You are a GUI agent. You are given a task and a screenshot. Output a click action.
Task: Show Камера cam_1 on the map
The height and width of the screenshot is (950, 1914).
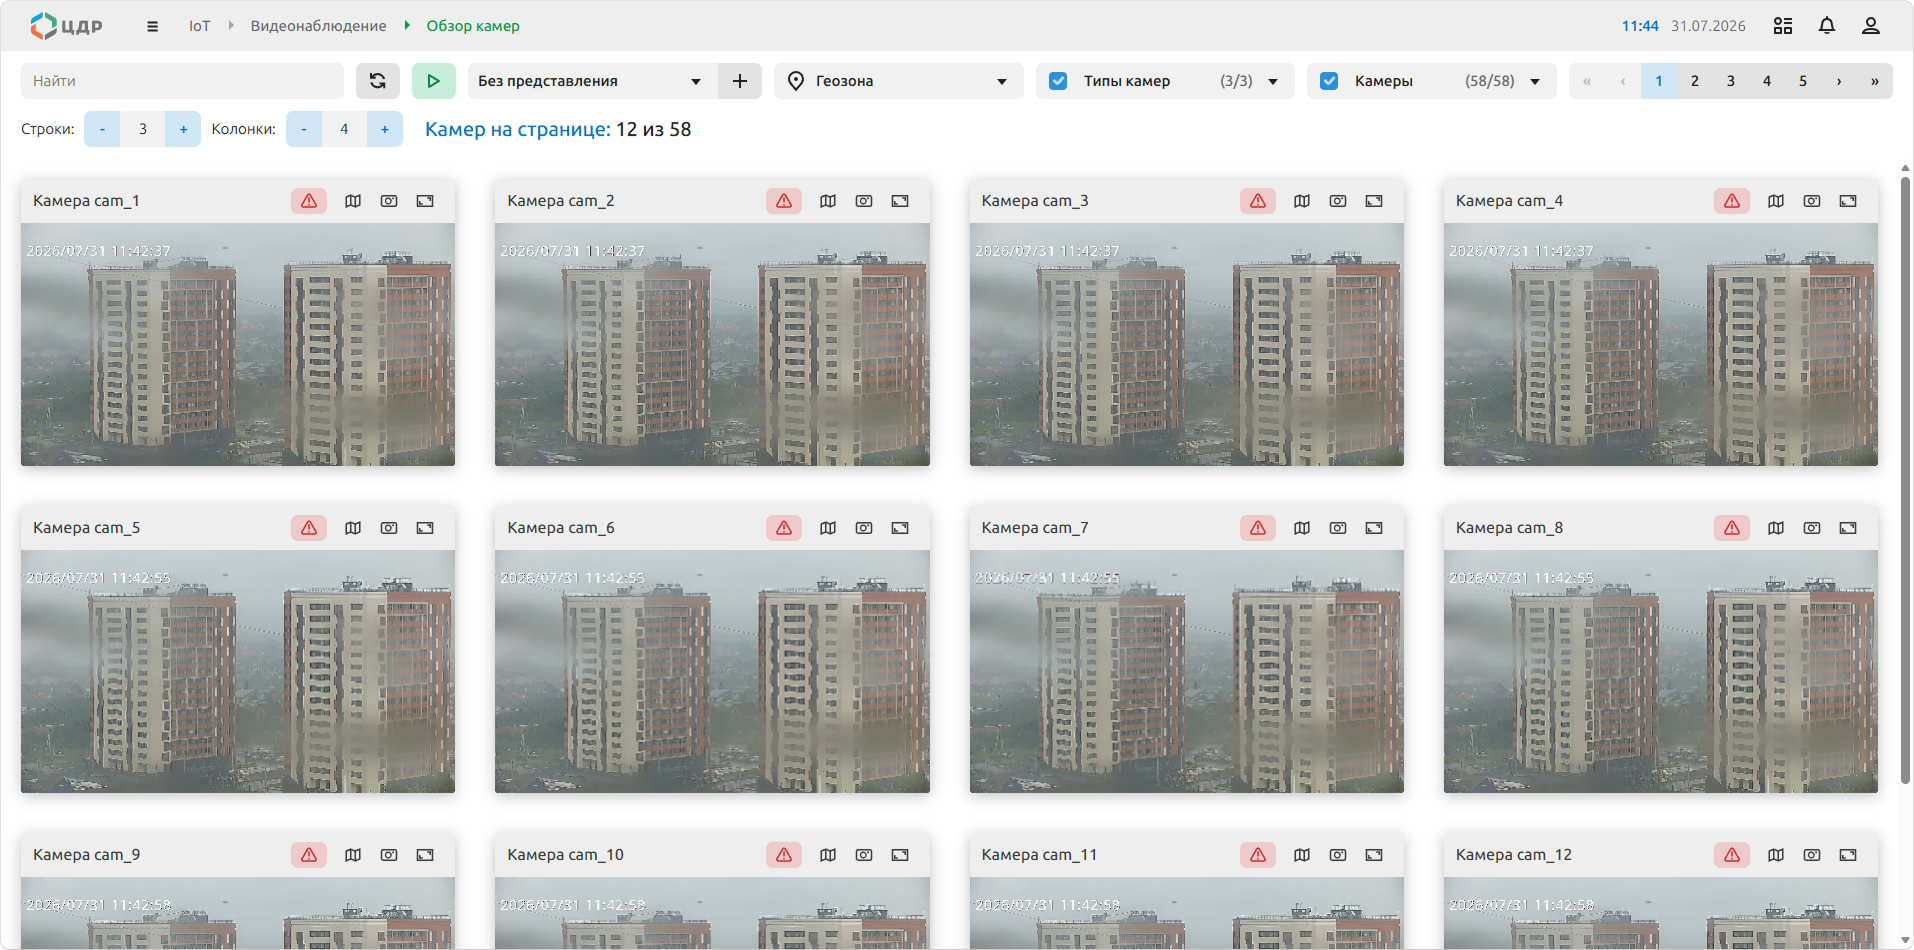tap(353, 201)
